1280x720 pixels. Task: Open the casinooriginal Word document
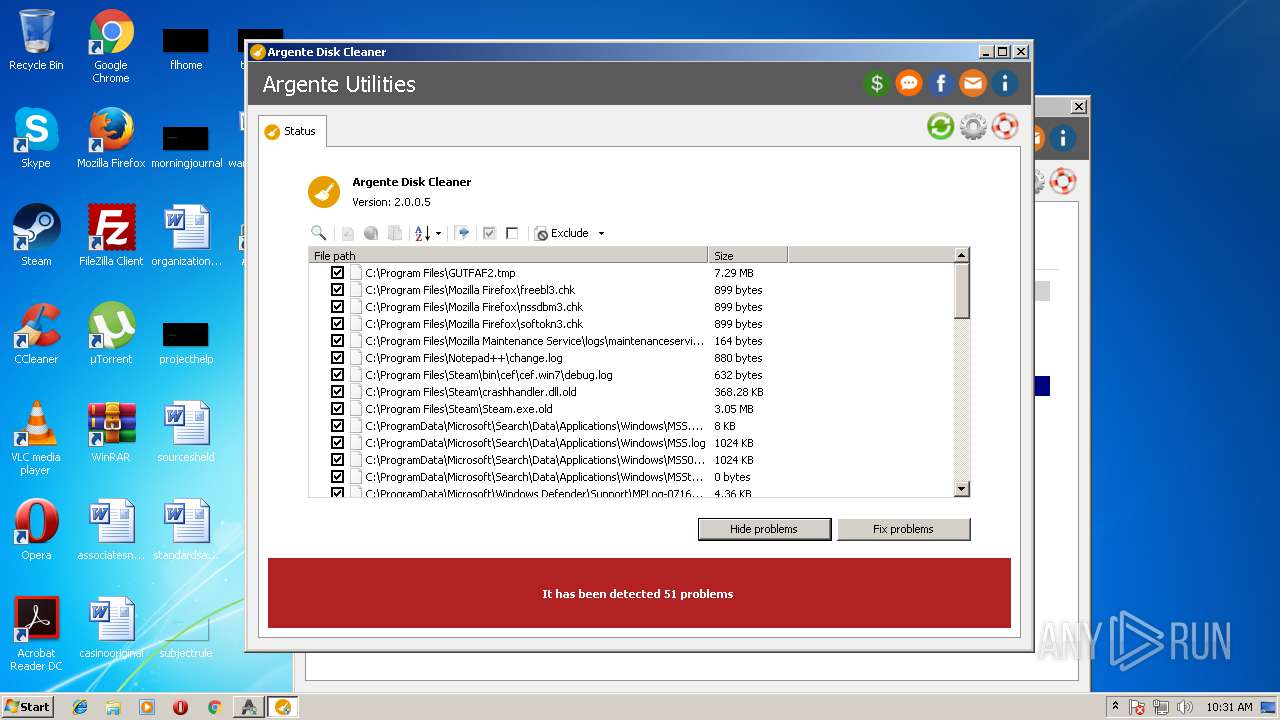tap(111, 628)
